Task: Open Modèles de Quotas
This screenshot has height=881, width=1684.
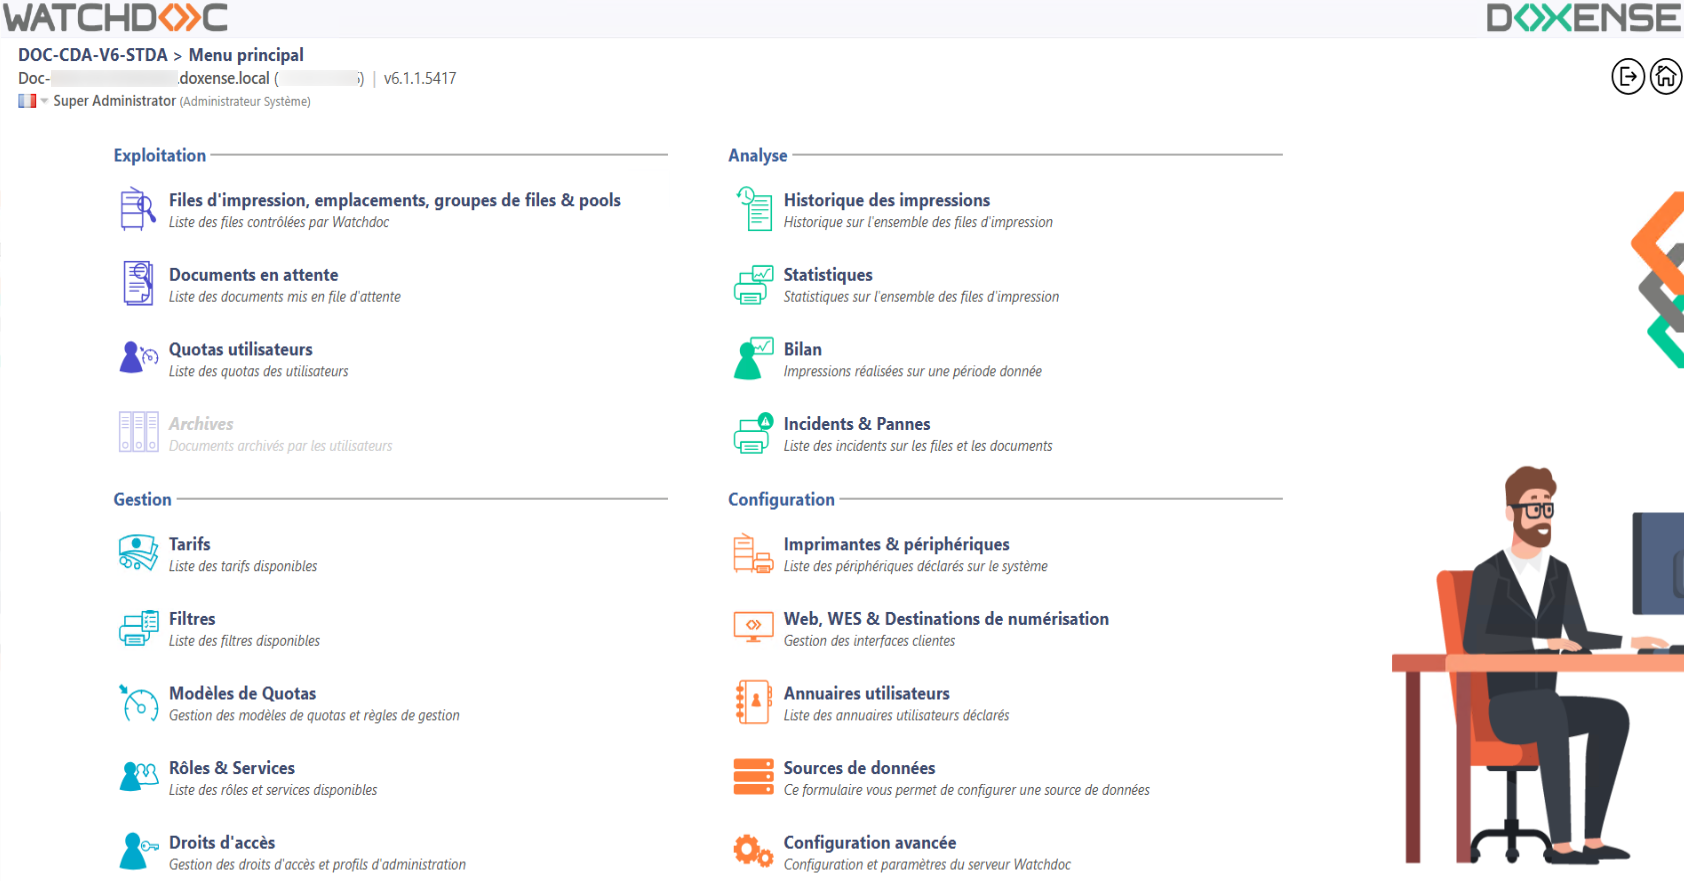Action: pyautogui.click(x=242, y=693)
